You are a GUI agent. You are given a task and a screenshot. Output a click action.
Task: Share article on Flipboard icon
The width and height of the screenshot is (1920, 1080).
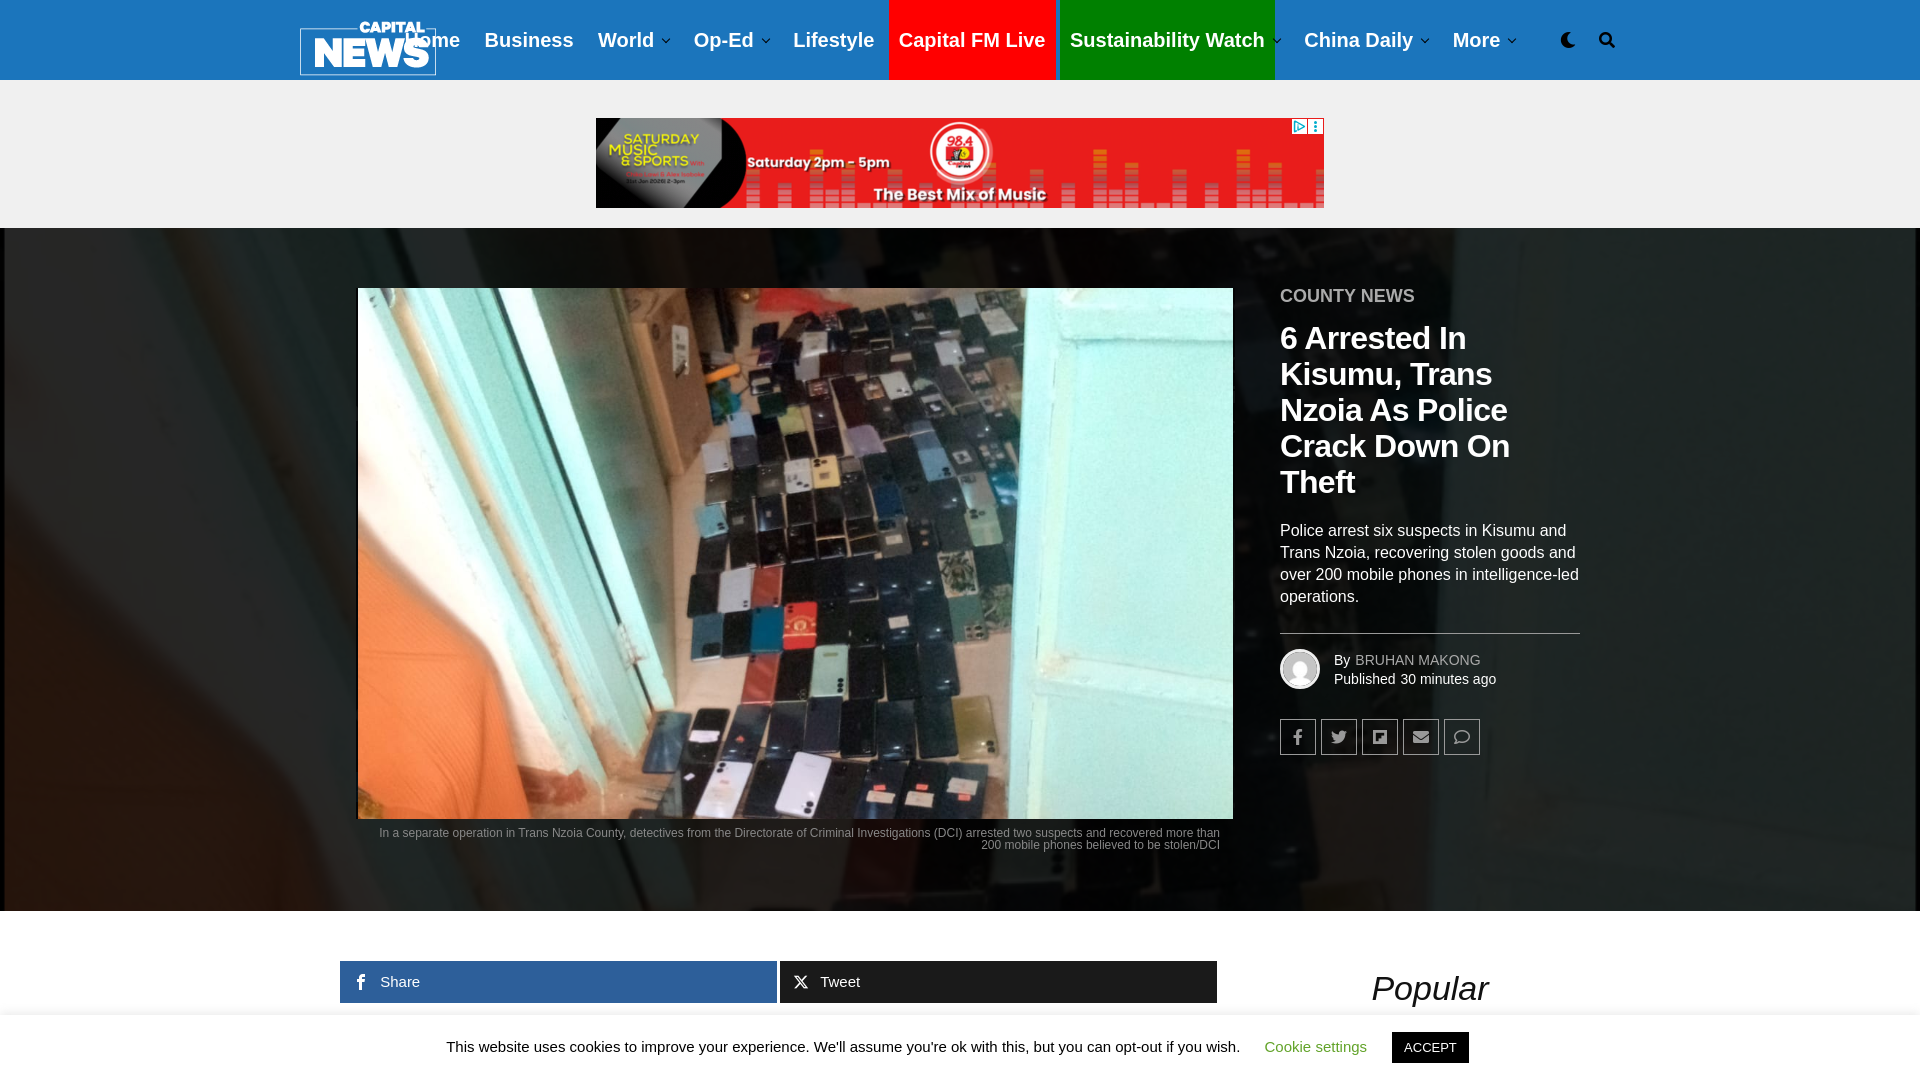(1380, 737)
